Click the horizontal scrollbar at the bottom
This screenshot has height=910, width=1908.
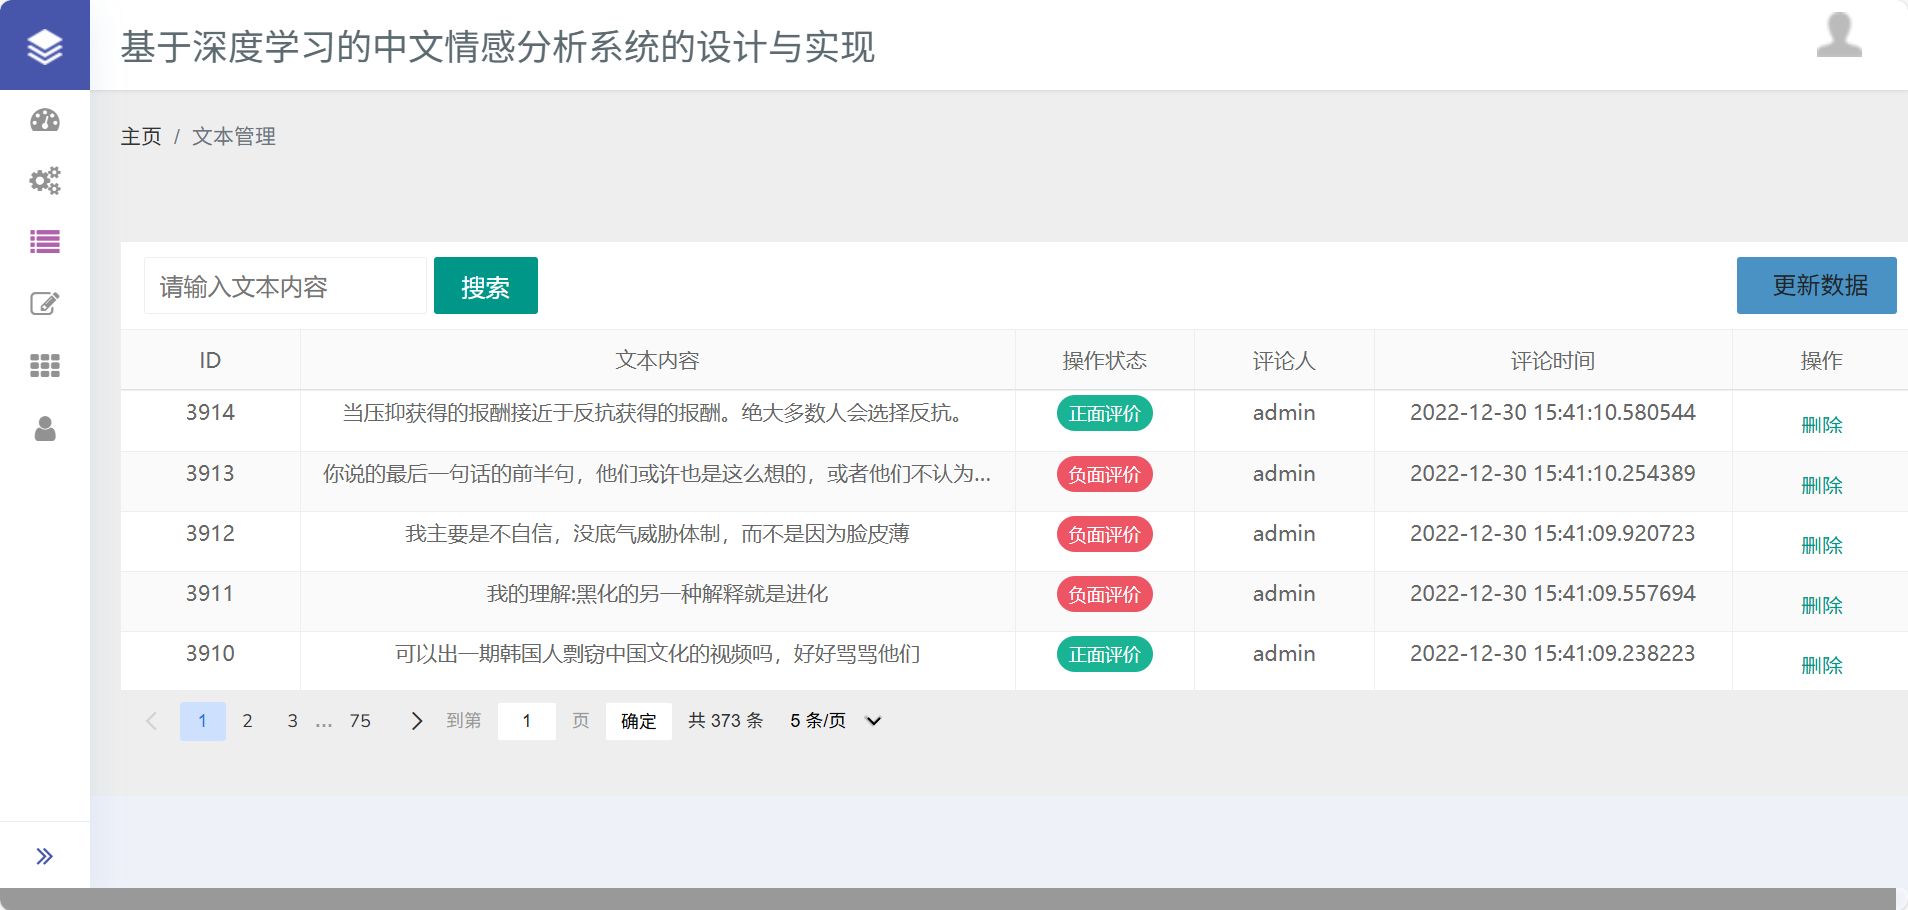(948, 899)
